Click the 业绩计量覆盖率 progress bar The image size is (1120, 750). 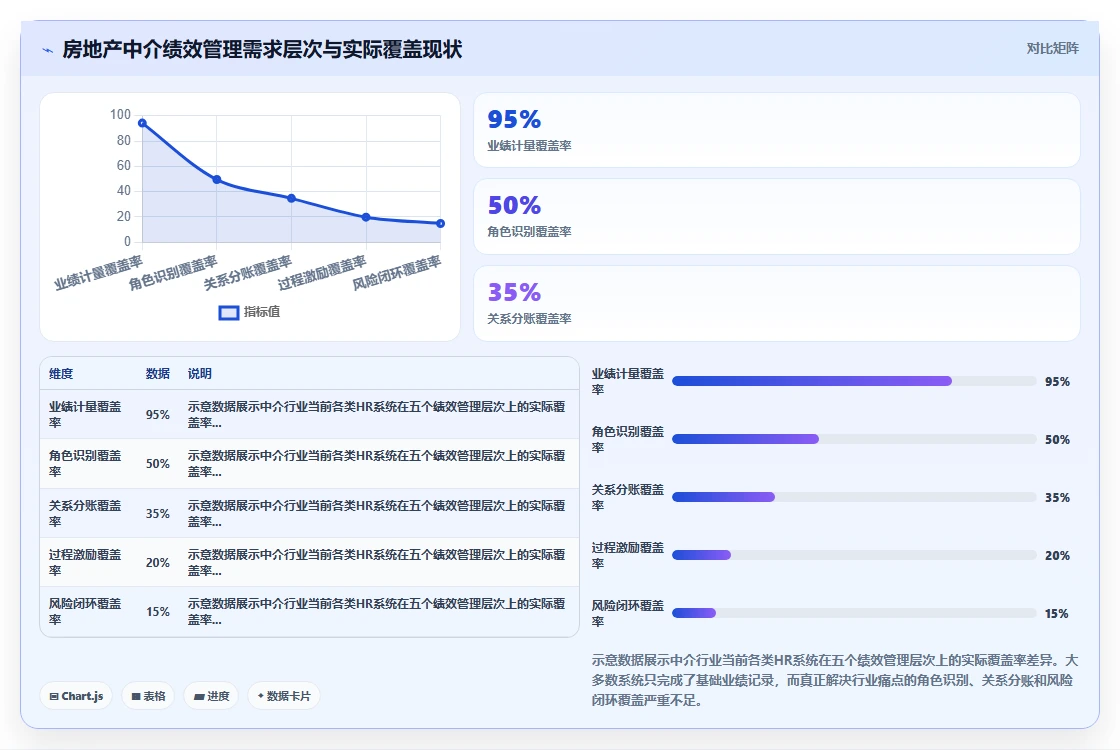click(x=854, y=381)
